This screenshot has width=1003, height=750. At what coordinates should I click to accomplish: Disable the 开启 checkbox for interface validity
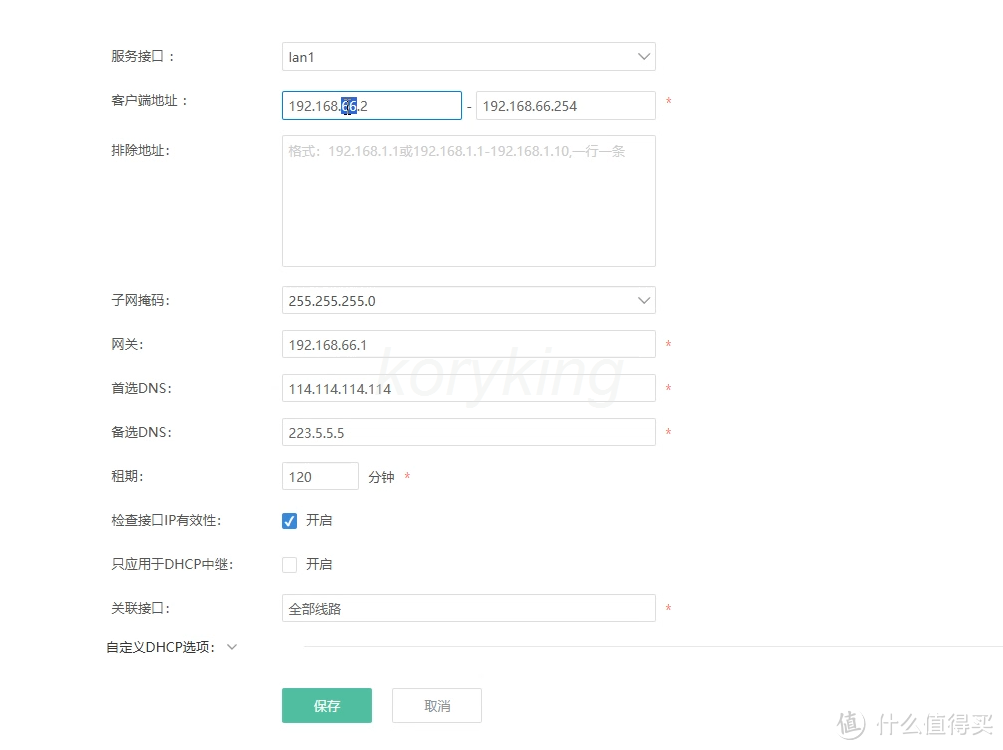pos(289,520)
